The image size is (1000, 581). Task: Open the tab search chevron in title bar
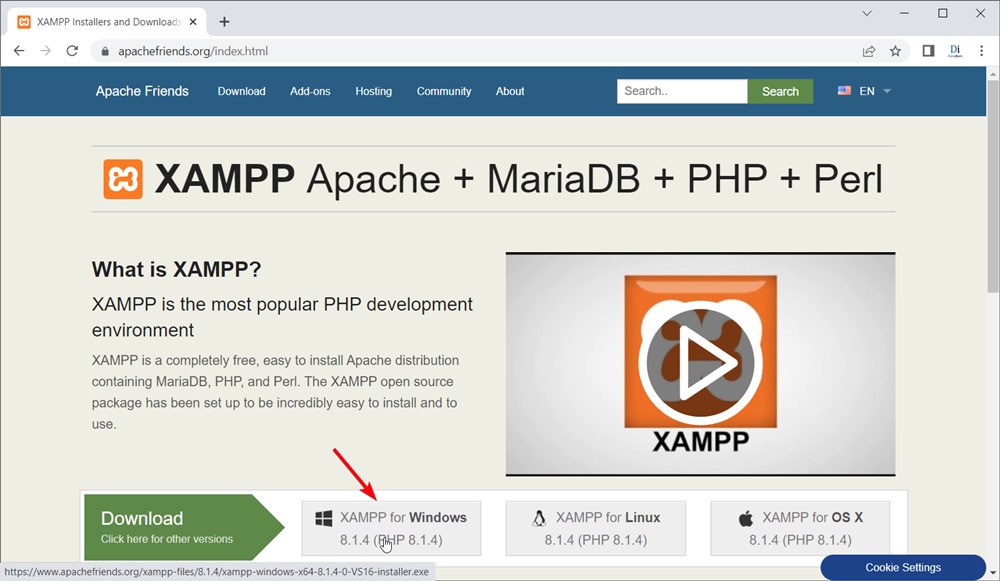coord(867,13)
